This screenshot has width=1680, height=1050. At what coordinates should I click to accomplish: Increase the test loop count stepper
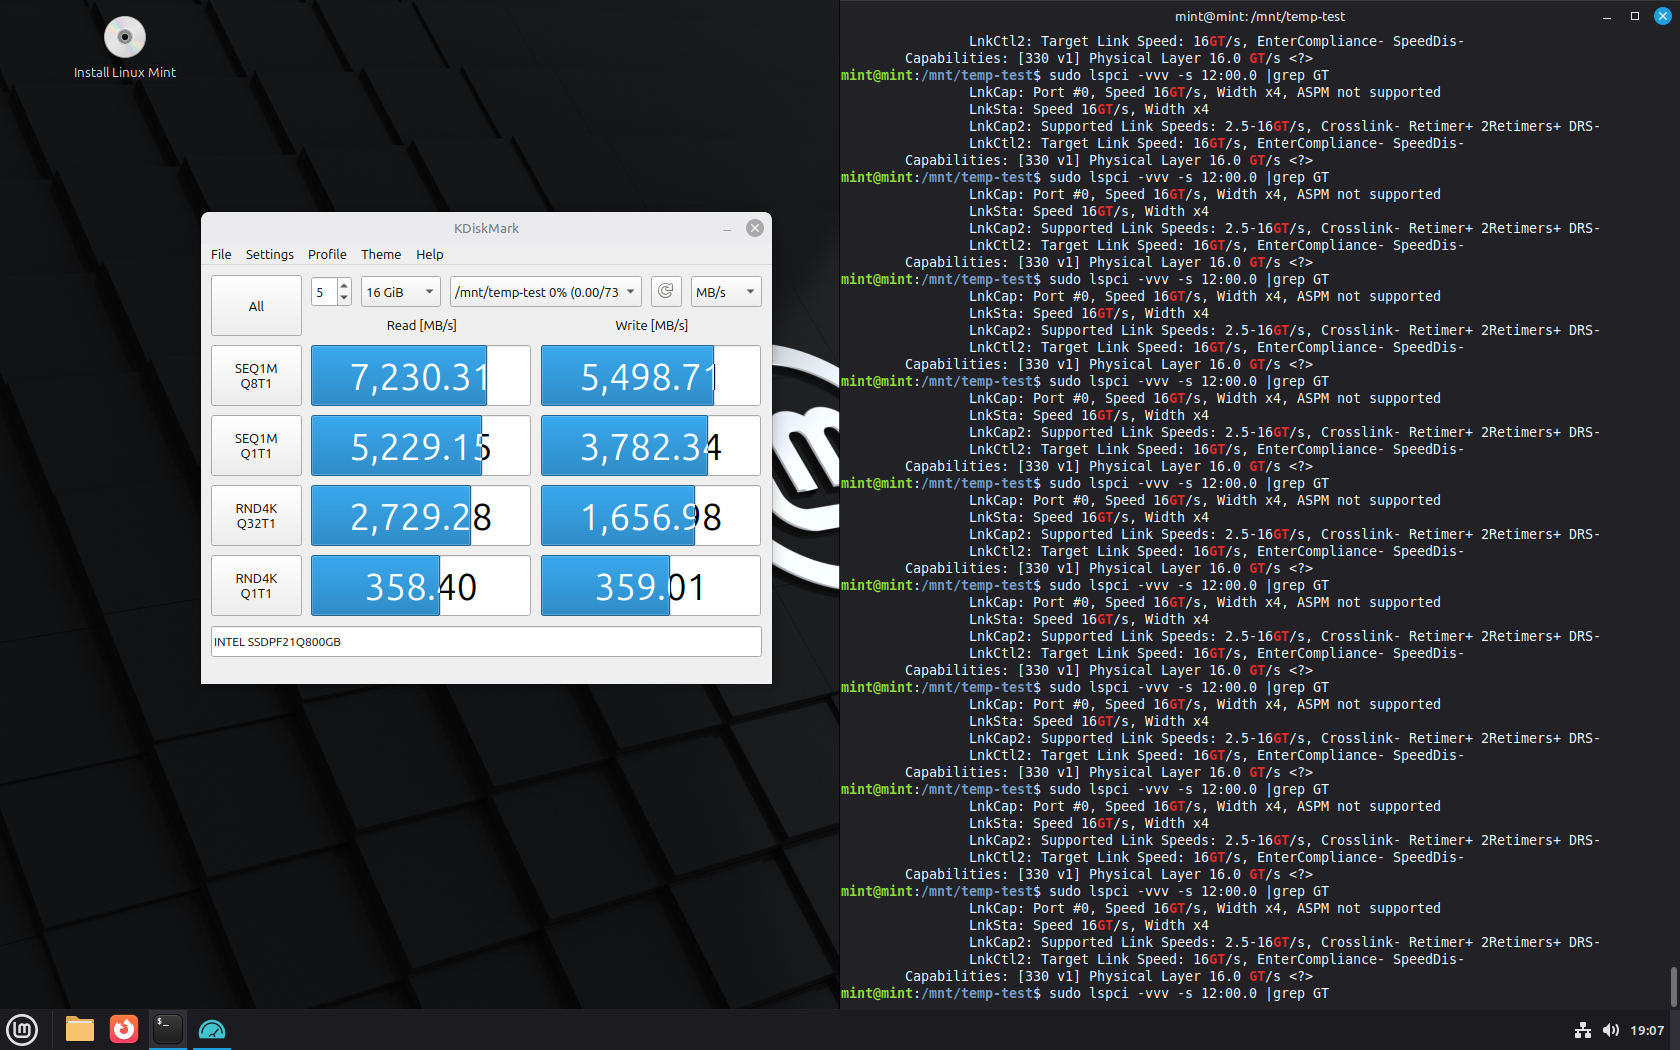[344, 285]
